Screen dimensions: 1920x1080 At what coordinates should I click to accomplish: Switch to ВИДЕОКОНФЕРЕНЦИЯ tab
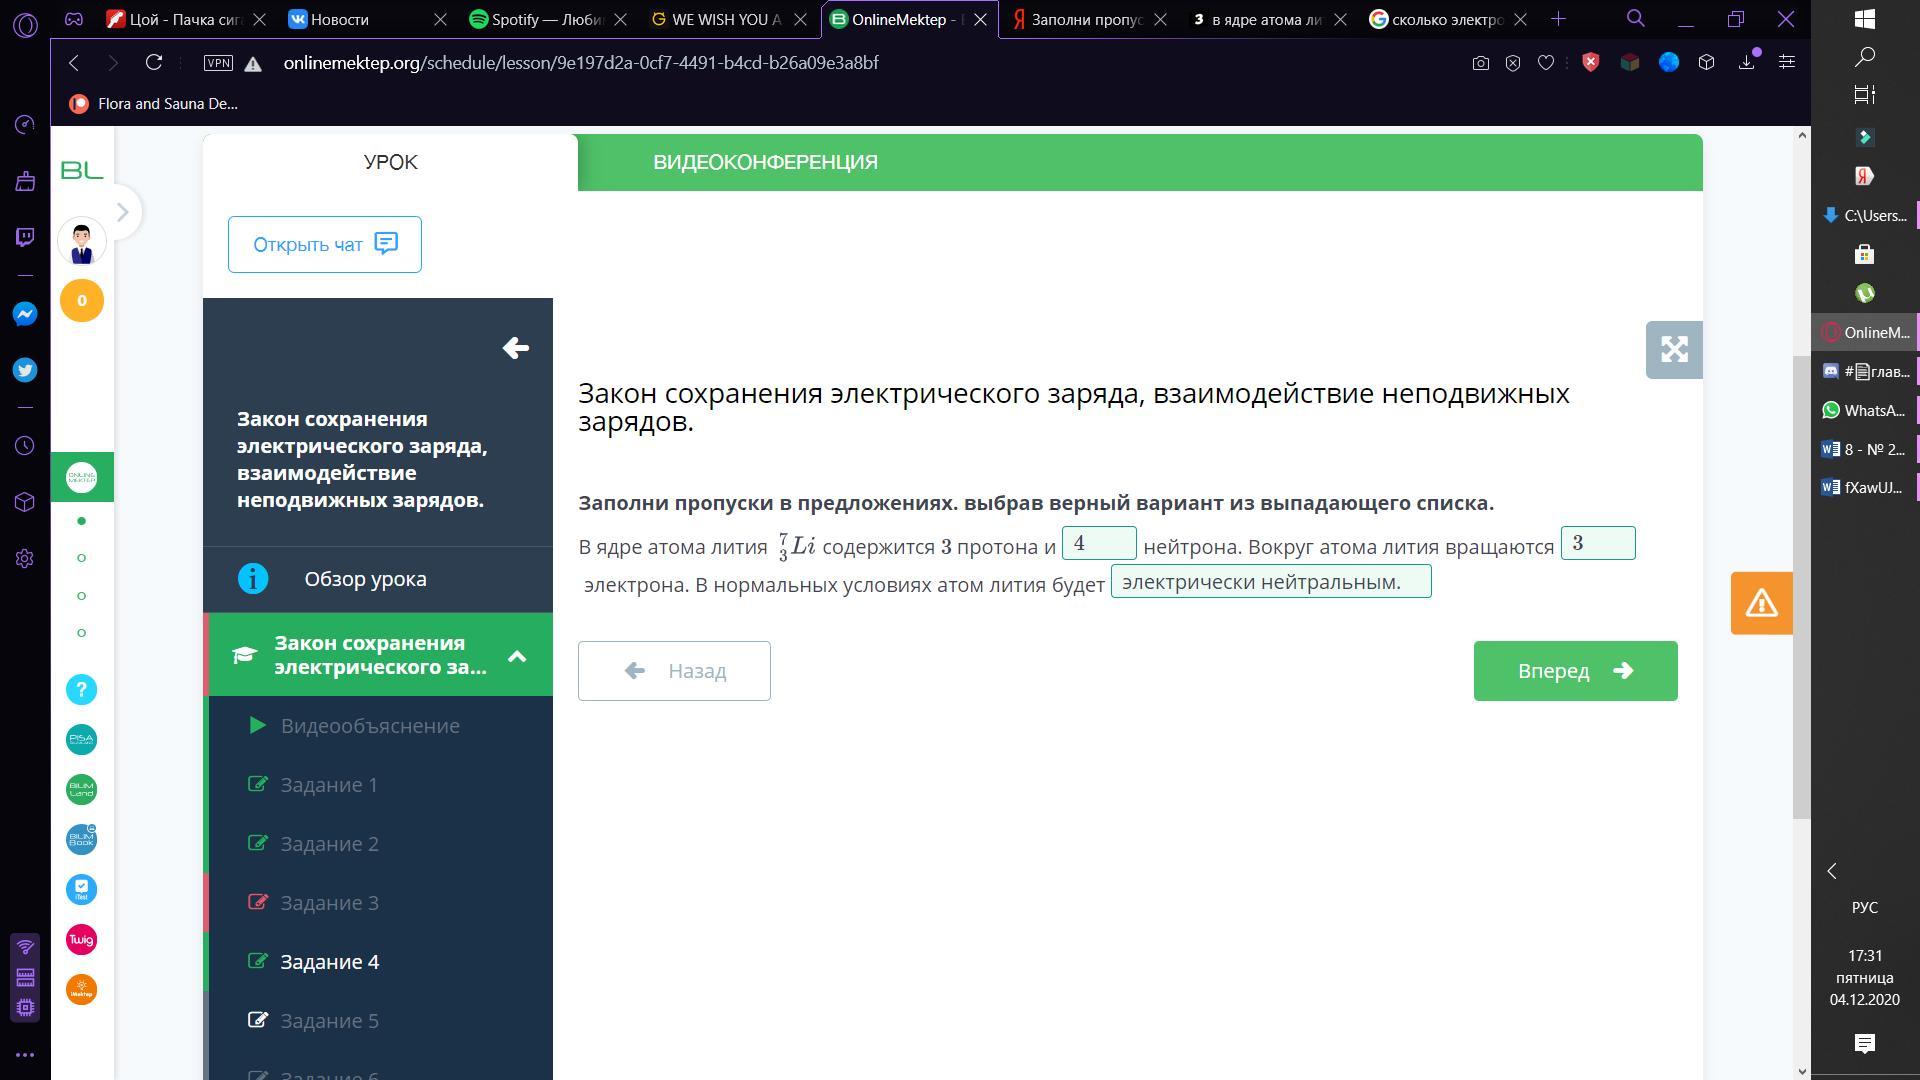point(765,162)
